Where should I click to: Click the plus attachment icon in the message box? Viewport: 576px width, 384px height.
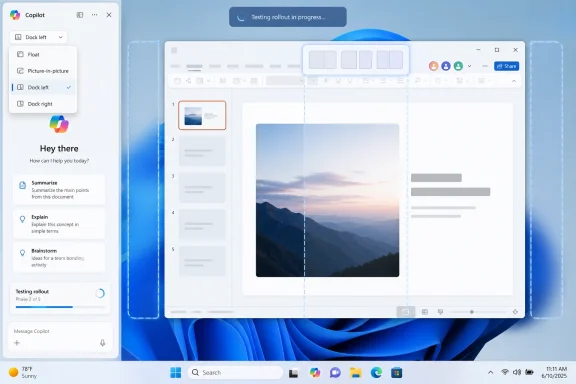[x=17, y=343]
